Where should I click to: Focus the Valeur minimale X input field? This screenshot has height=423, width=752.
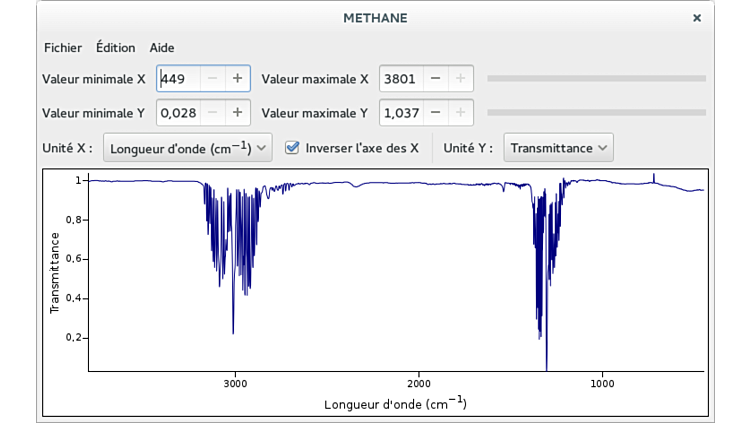(x=177, y=78)
